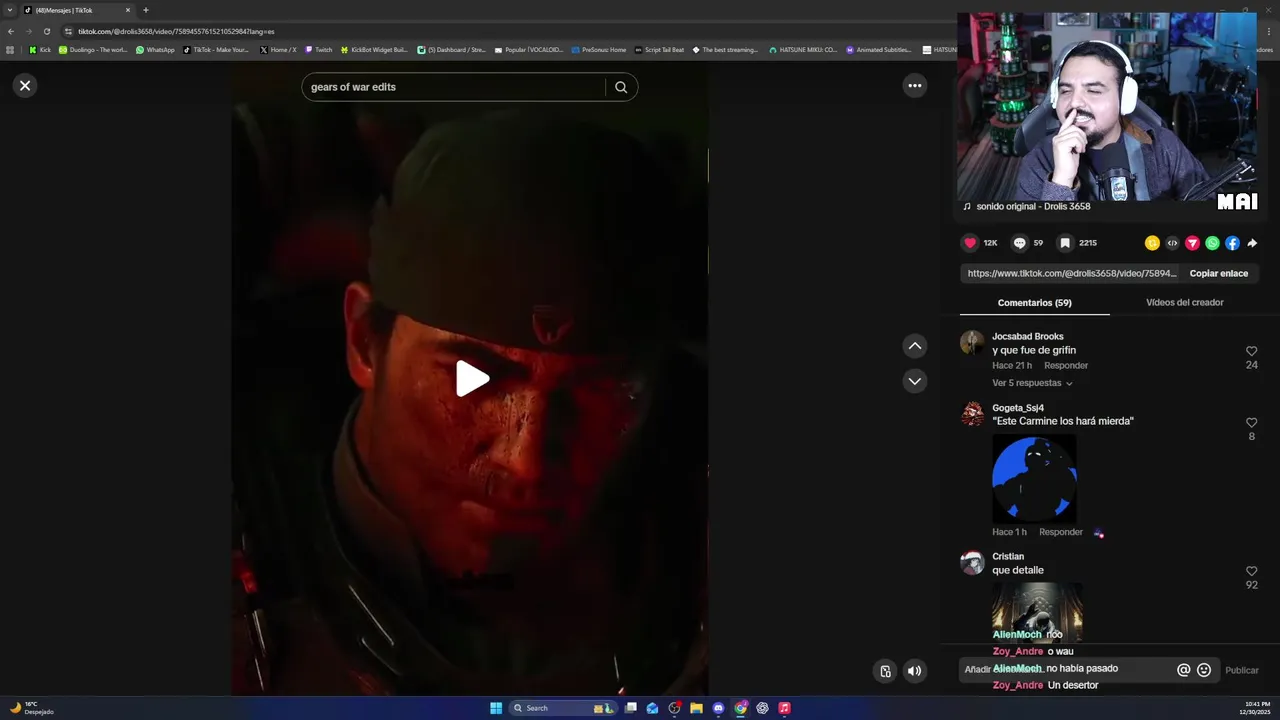Viewport: 1280px width, 720px height.
Task: Click the yellow repost icon
Action: pos(1152,243)
